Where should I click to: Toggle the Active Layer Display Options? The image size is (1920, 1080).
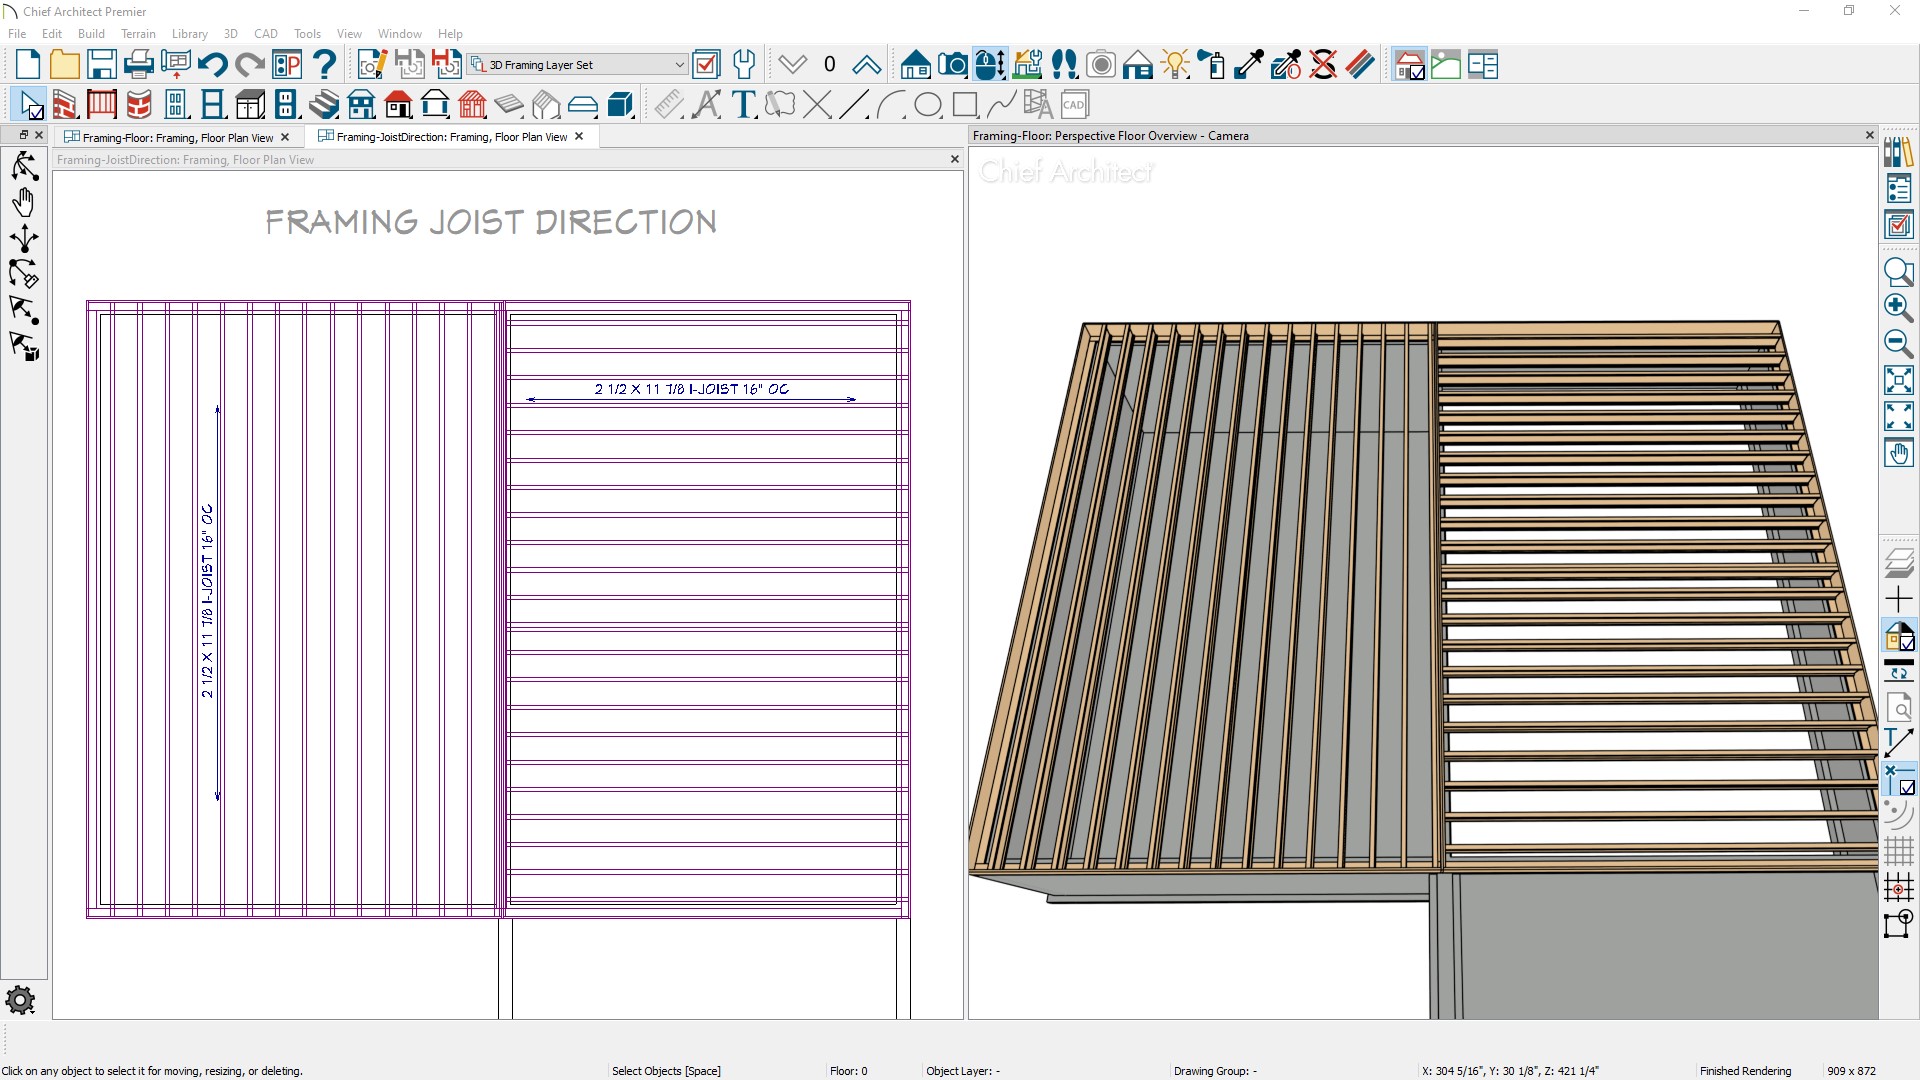[1899, 225]
